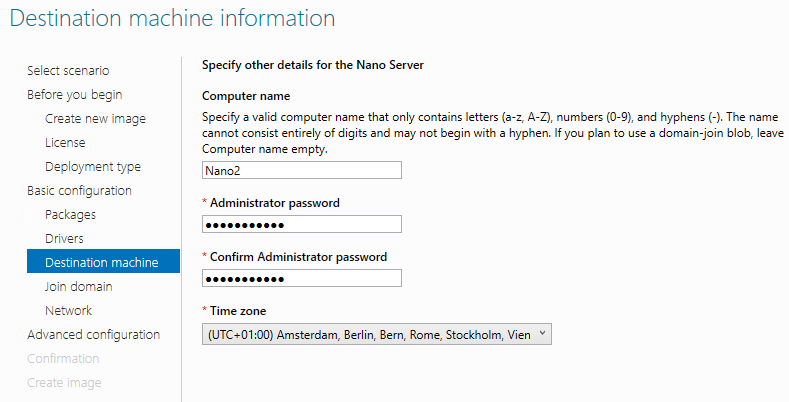Select the Create new image step
789x402 pixels.
point(95,118)
